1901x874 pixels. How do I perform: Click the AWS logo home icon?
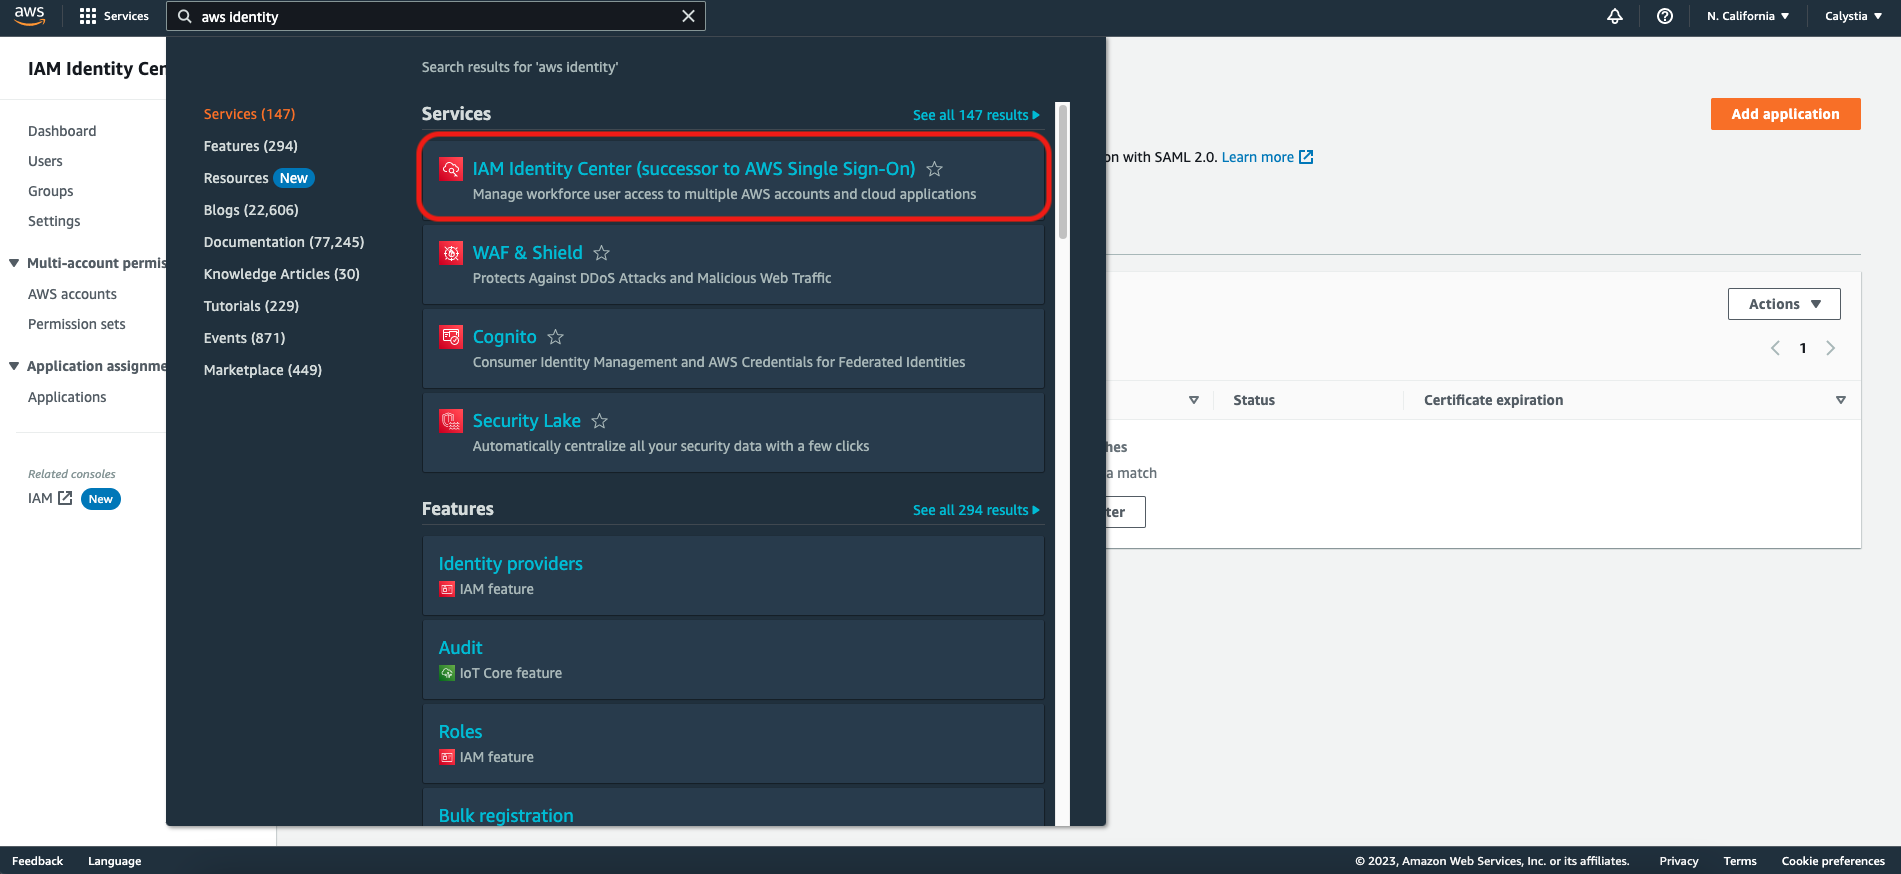pos(29,16)
